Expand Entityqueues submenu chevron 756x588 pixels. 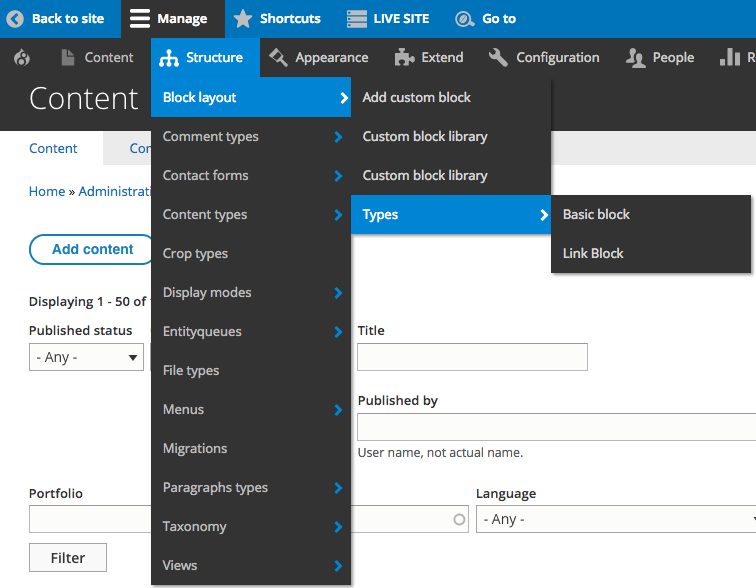click(338, 332)
